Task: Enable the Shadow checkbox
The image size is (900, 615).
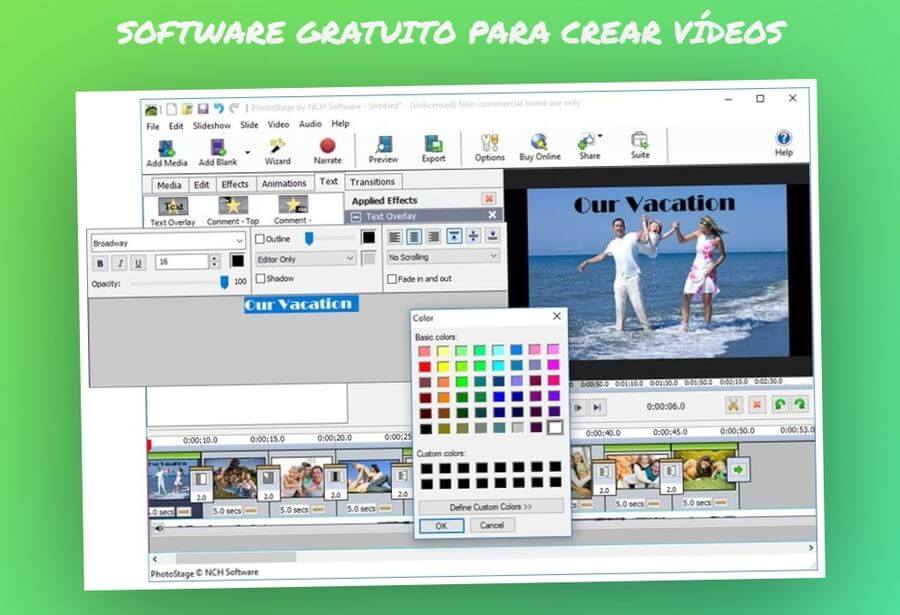Action: [x=260, y=279]
